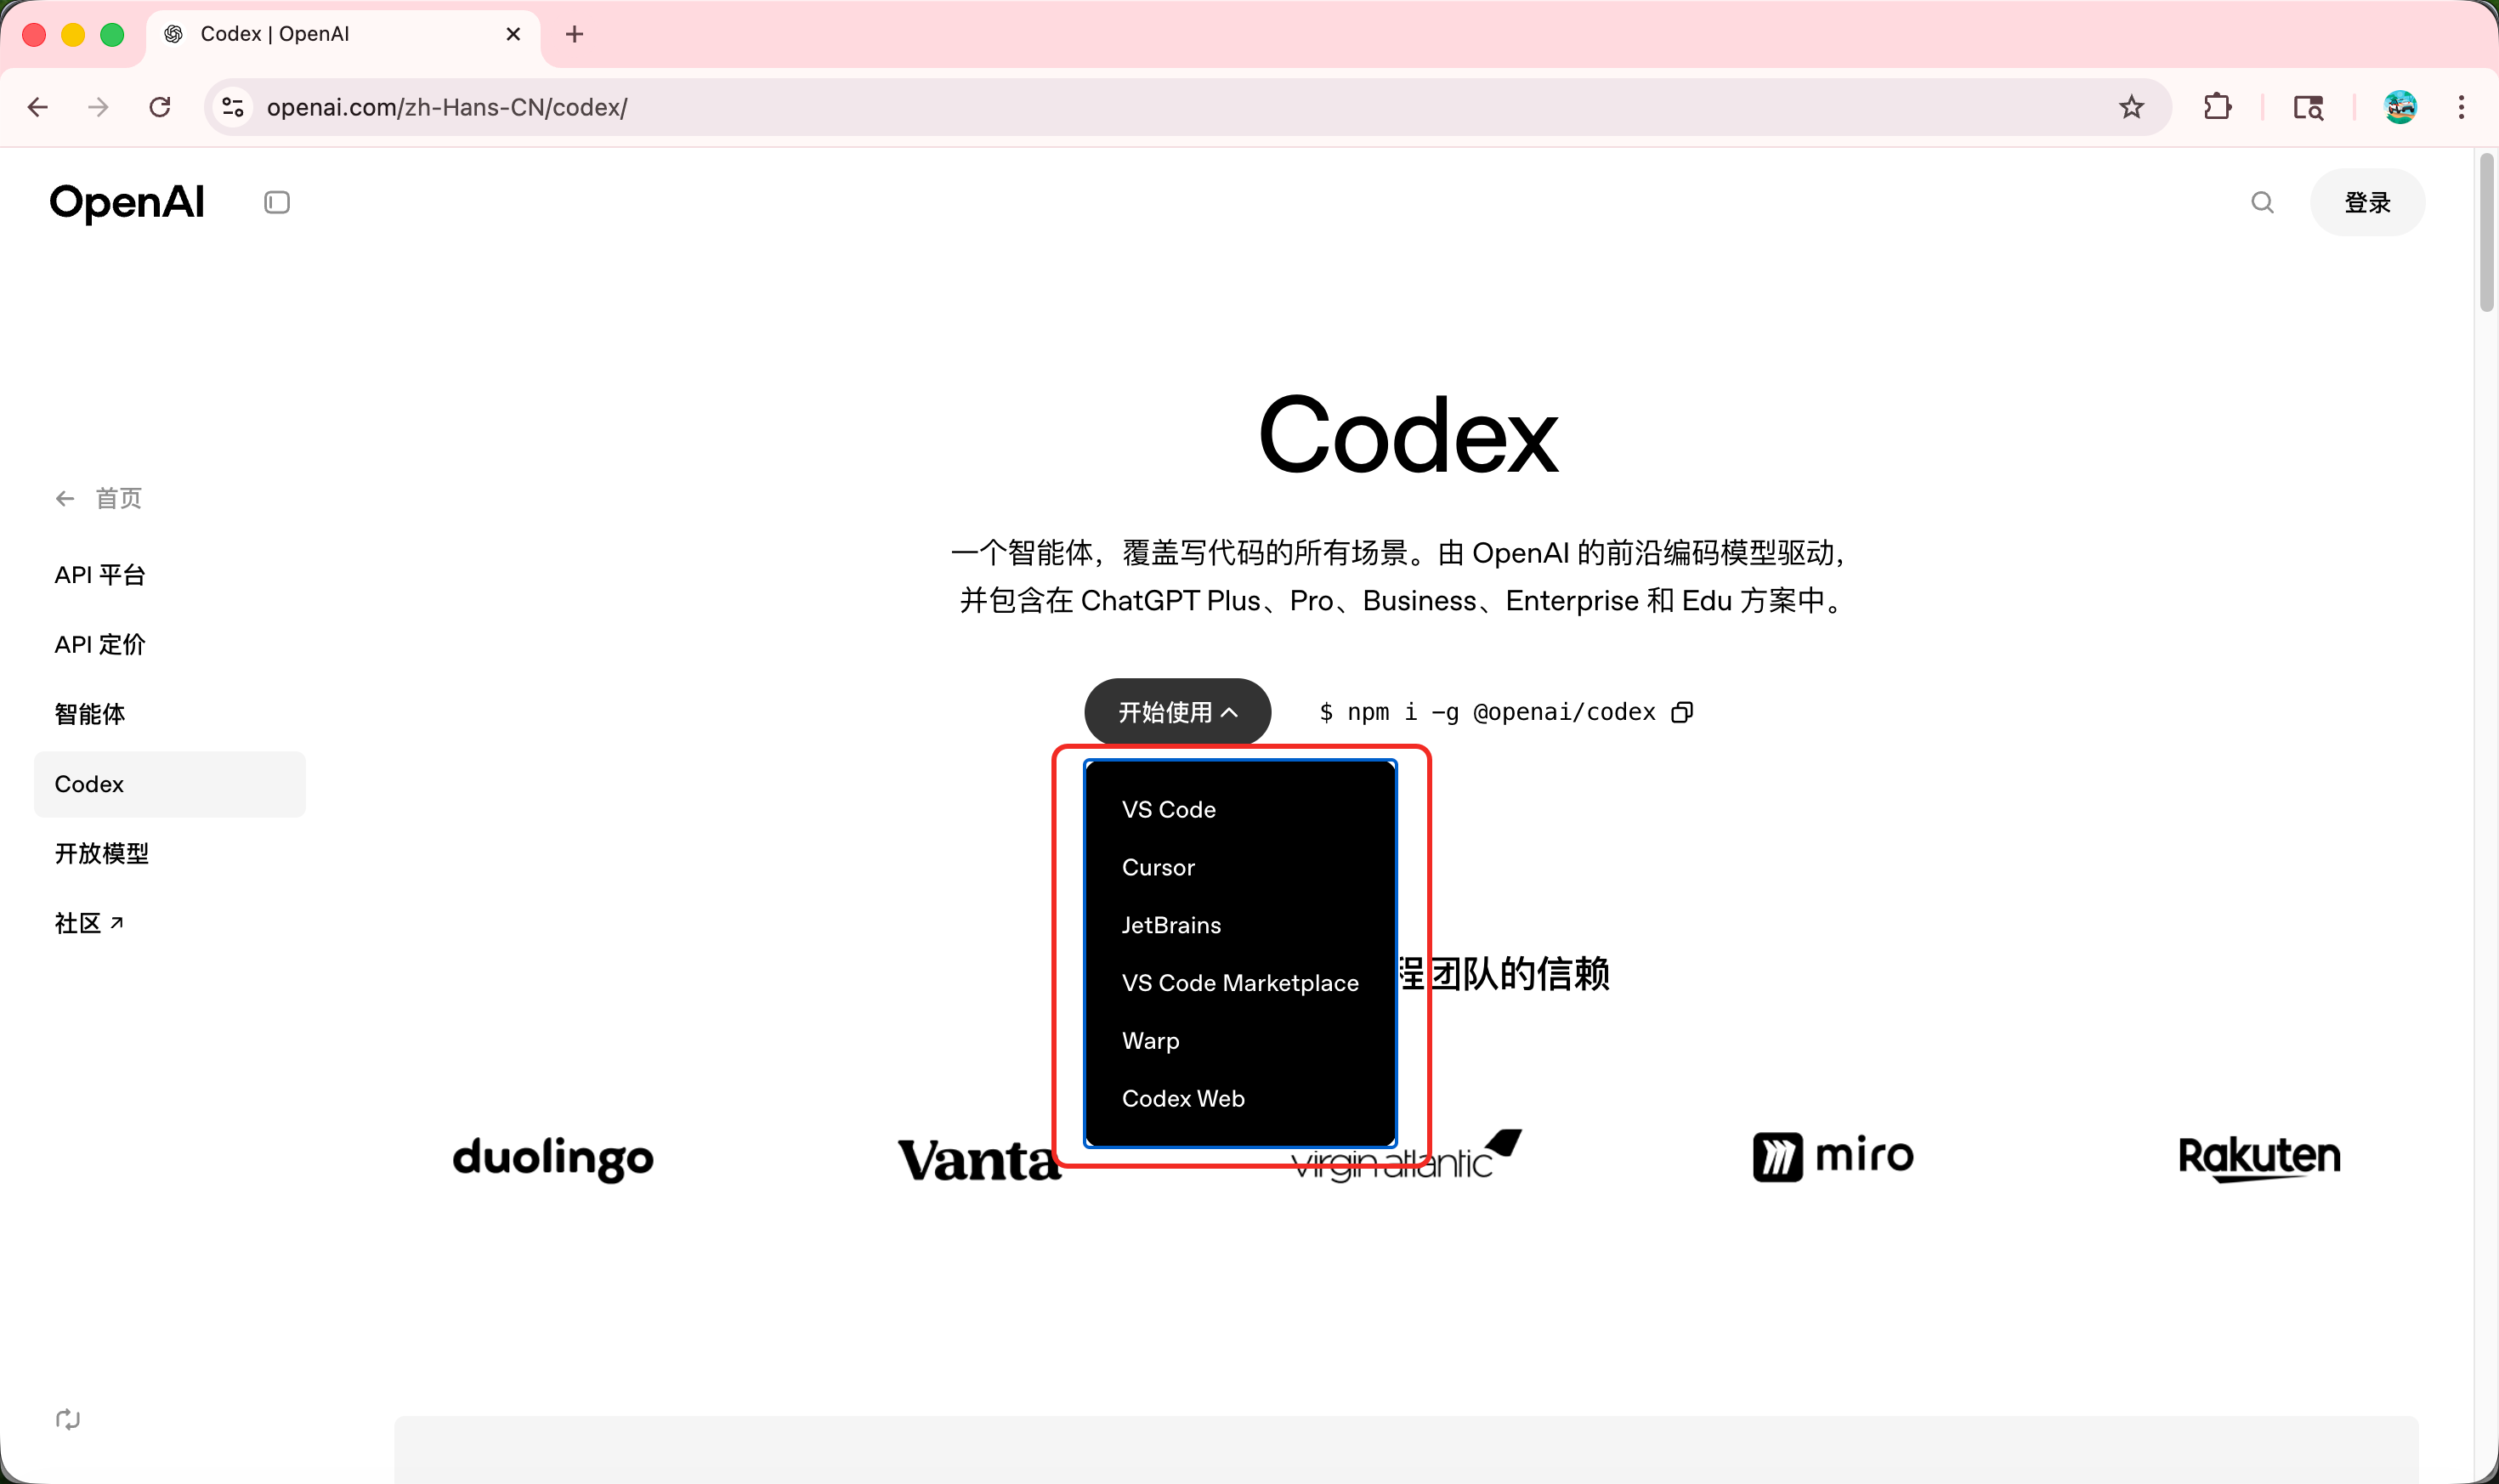Image resolution: width=2499 pixels, height=1484 pixels.
Task: Open Chrome's three-dot menu
Action: (2461, 107)
